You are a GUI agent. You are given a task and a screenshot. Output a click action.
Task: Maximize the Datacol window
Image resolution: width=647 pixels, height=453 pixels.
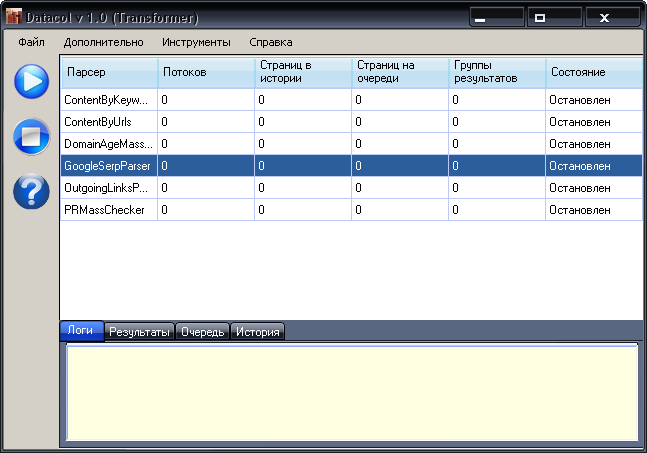click(x=540, y=18)
